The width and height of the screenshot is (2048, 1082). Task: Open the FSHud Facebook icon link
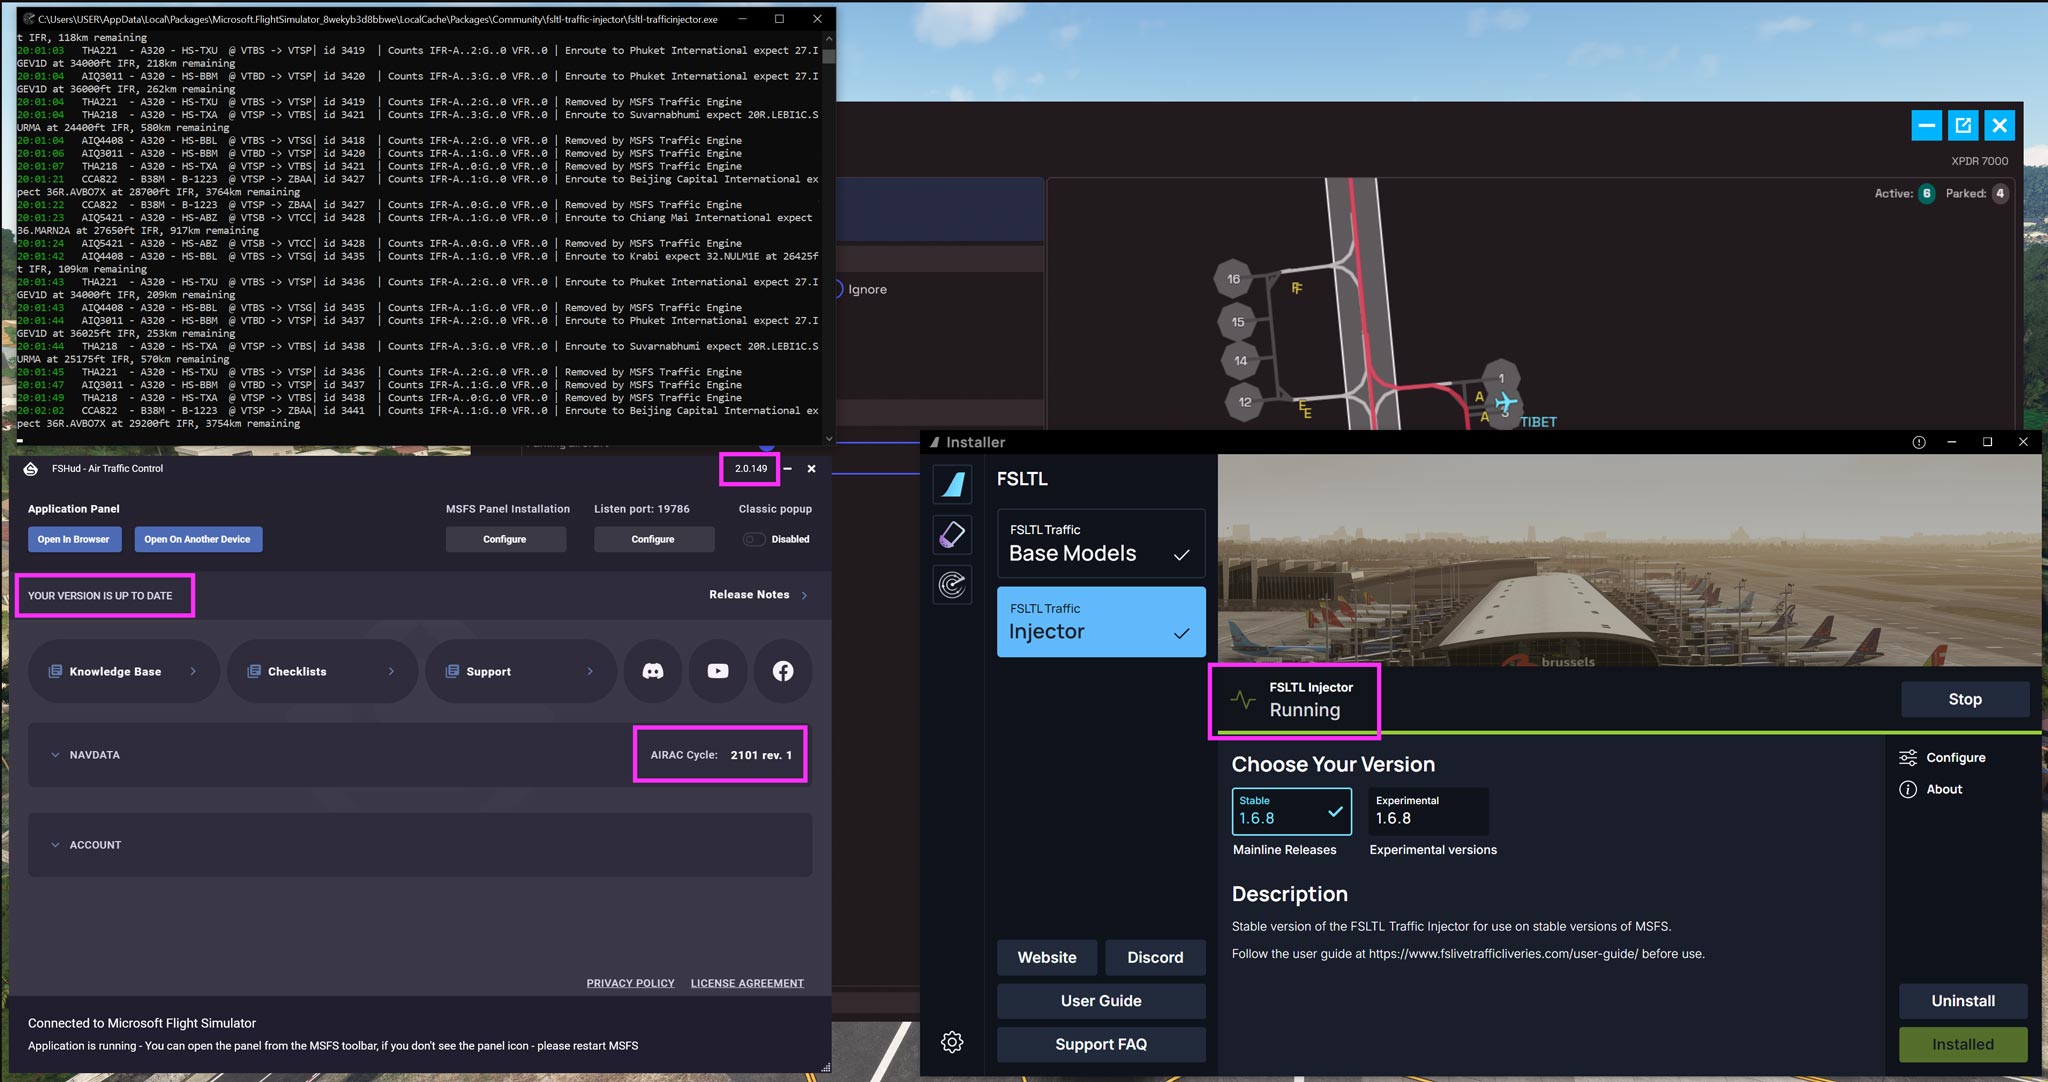783,671
